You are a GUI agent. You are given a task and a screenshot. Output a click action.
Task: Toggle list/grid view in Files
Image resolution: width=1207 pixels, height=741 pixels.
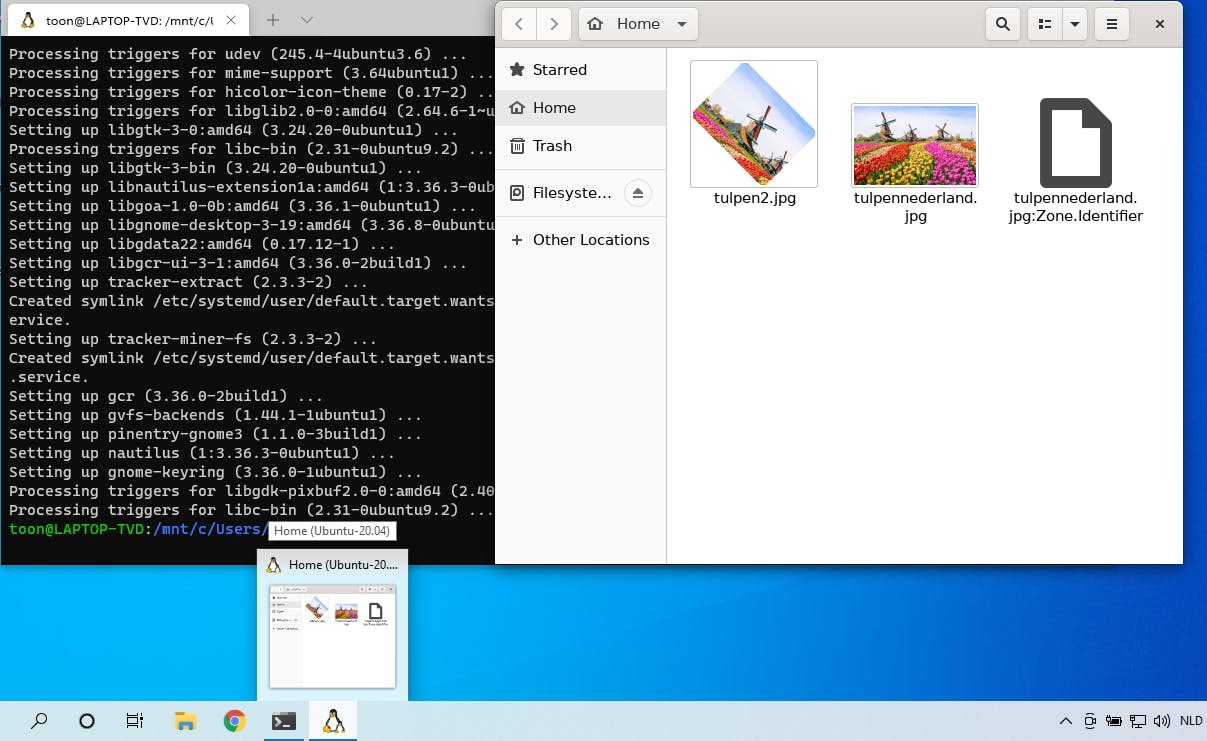1045,24
